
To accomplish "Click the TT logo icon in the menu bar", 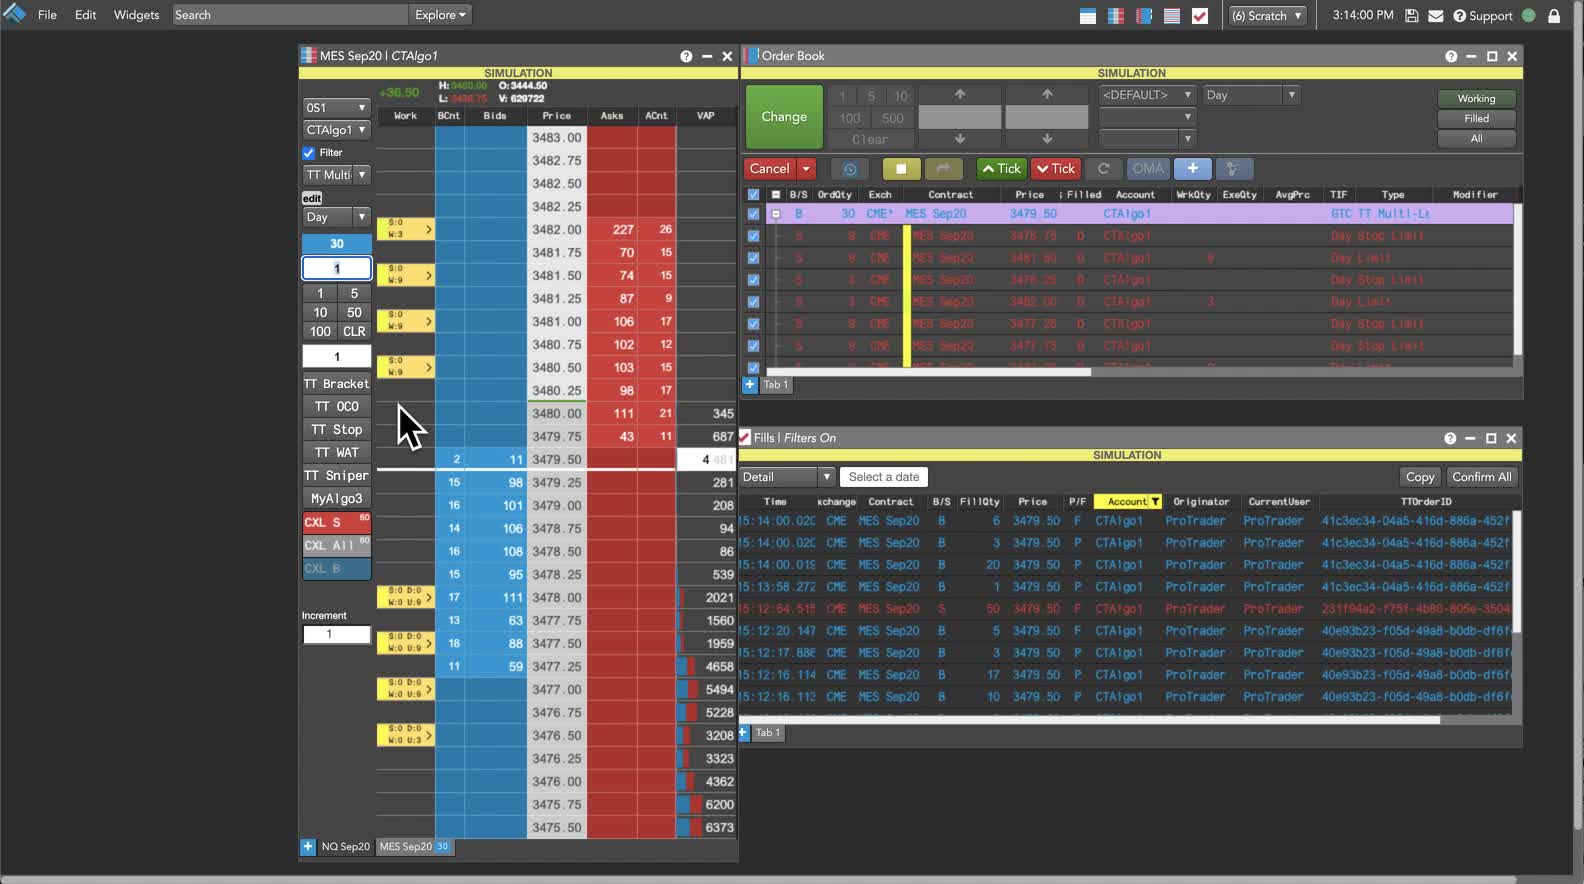I will 14,14.
